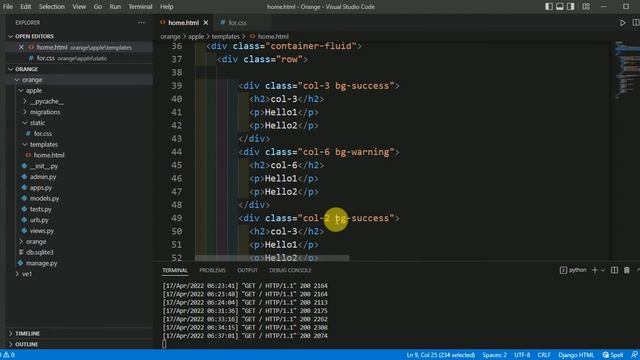Open Customize Layout icon
The width and height of the screenshot is (640, 360).
(x=586, y=7)
